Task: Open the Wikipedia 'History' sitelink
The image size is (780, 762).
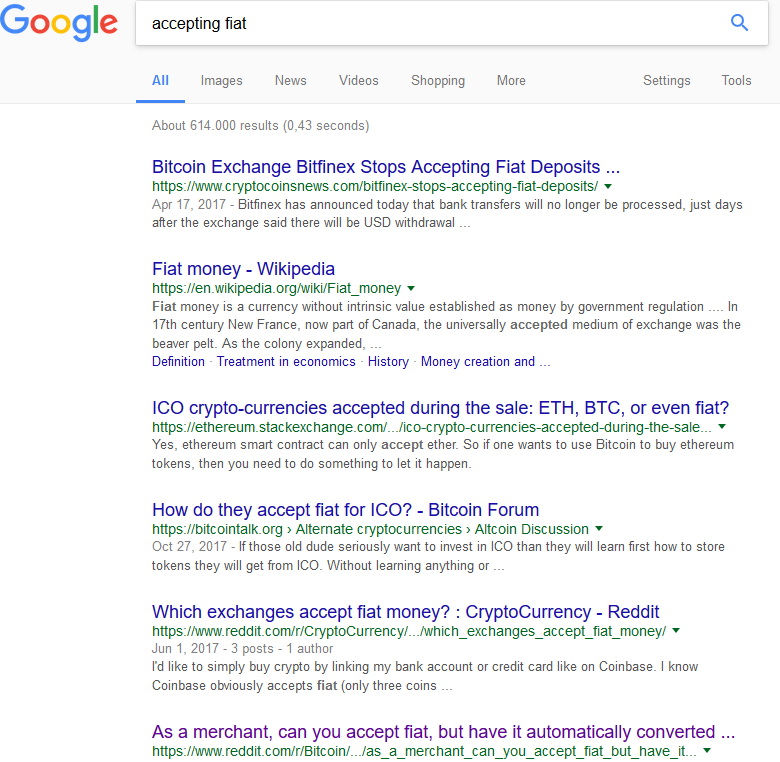Action: point(388,362)
